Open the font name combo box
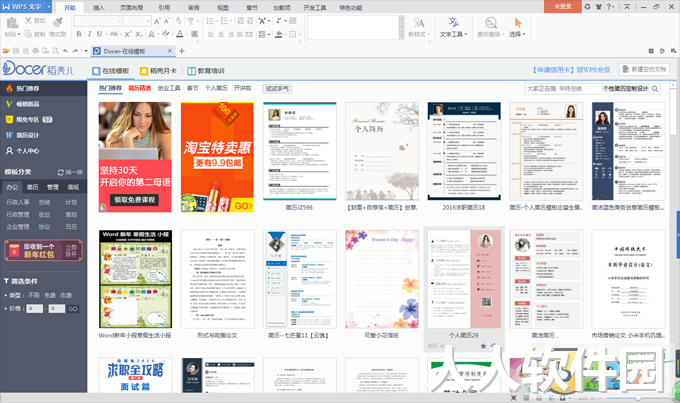This screenshot has width=680, height=403. click(98, 21)
